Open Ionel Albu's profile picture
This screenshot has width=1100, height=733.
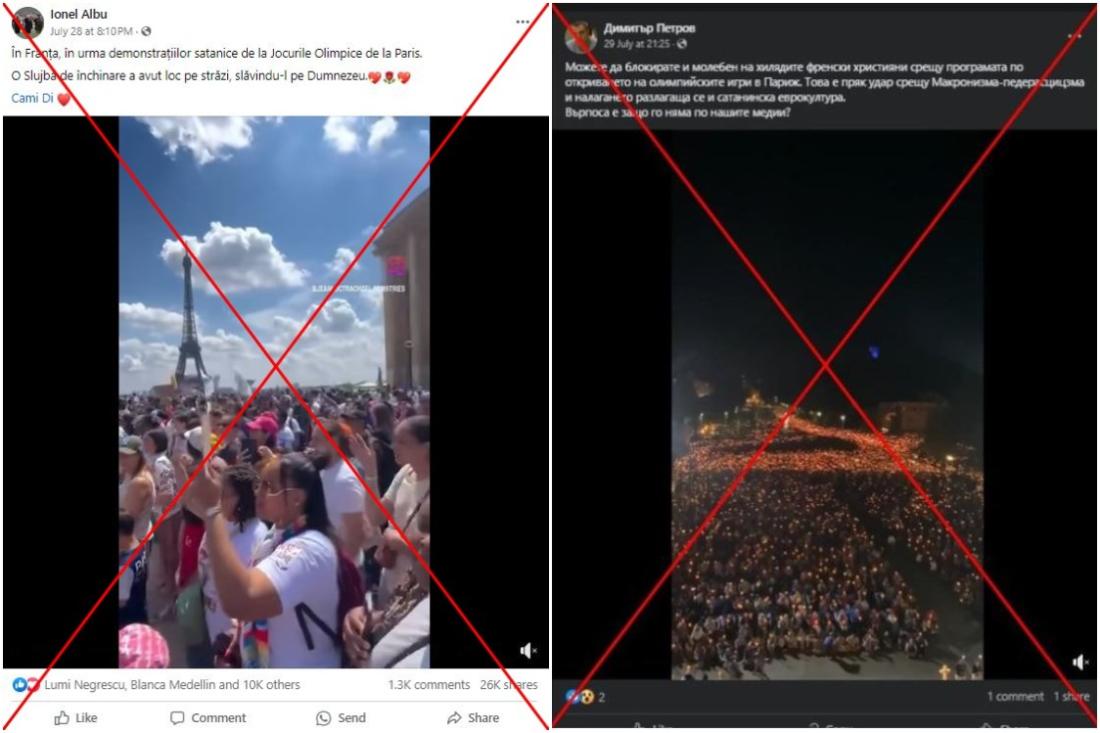27,22
